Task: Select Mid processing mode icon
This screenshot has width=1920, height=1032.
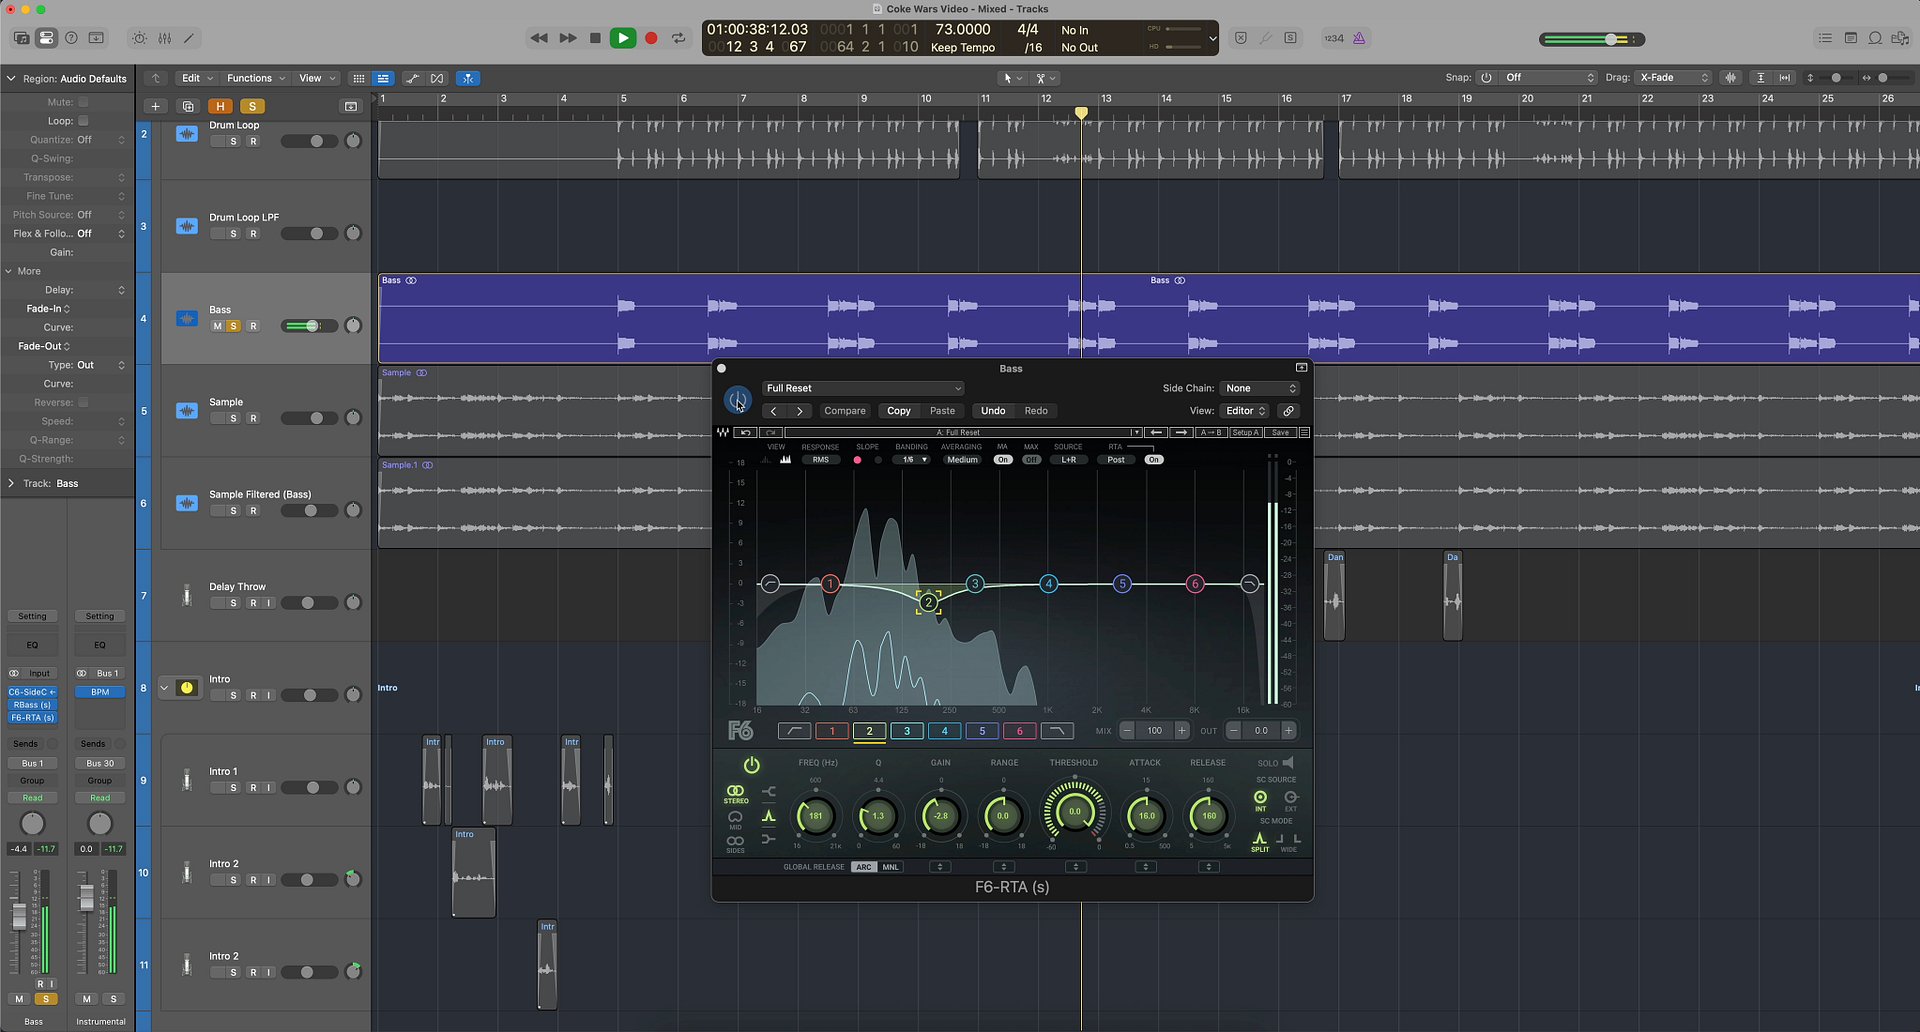Action: [x=736, y=818]
